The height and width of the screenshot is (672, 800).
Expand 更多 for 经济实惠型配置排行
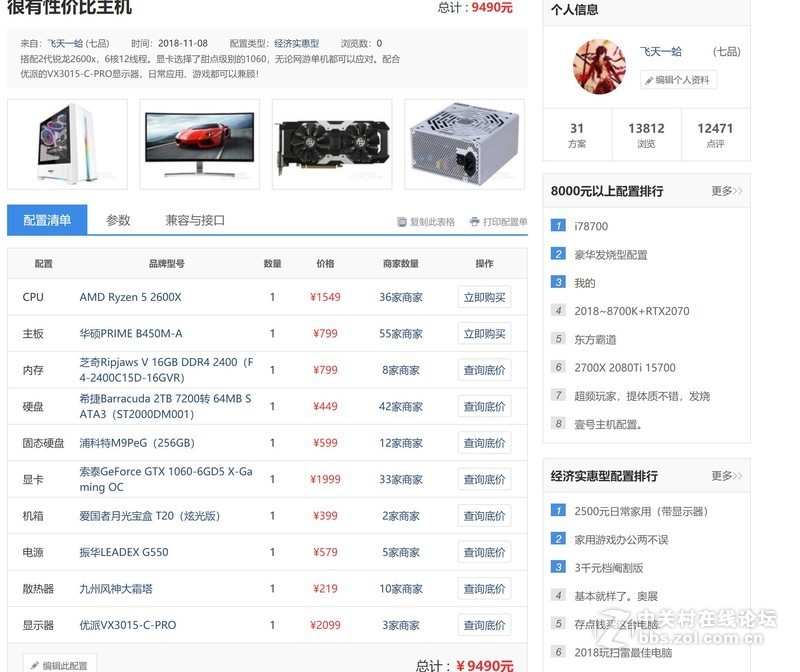click(727, 476)
